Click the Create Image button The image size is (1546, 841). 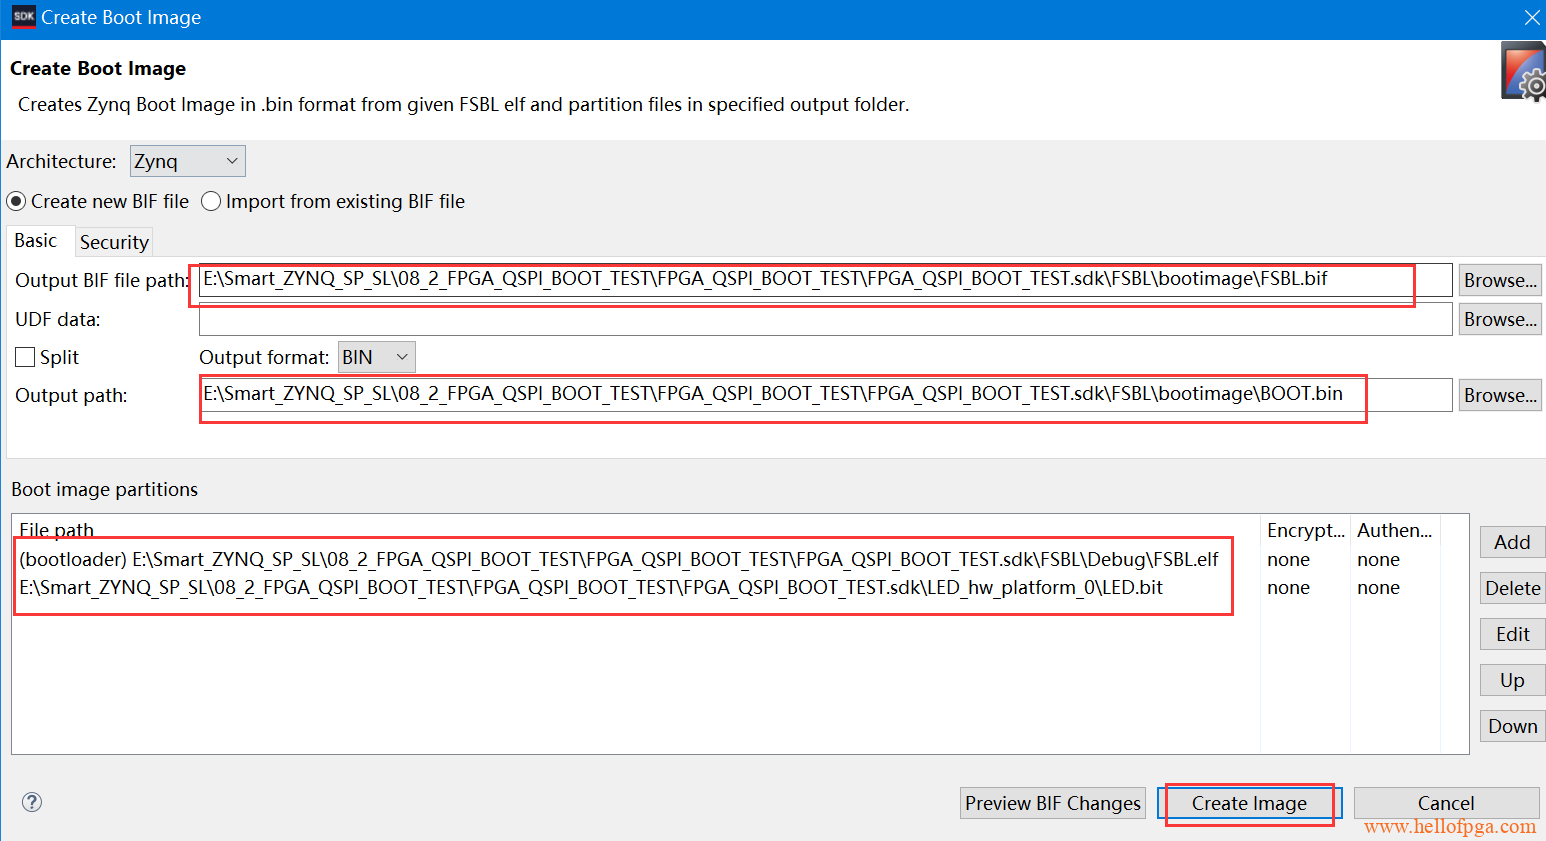click(1248, 803)
